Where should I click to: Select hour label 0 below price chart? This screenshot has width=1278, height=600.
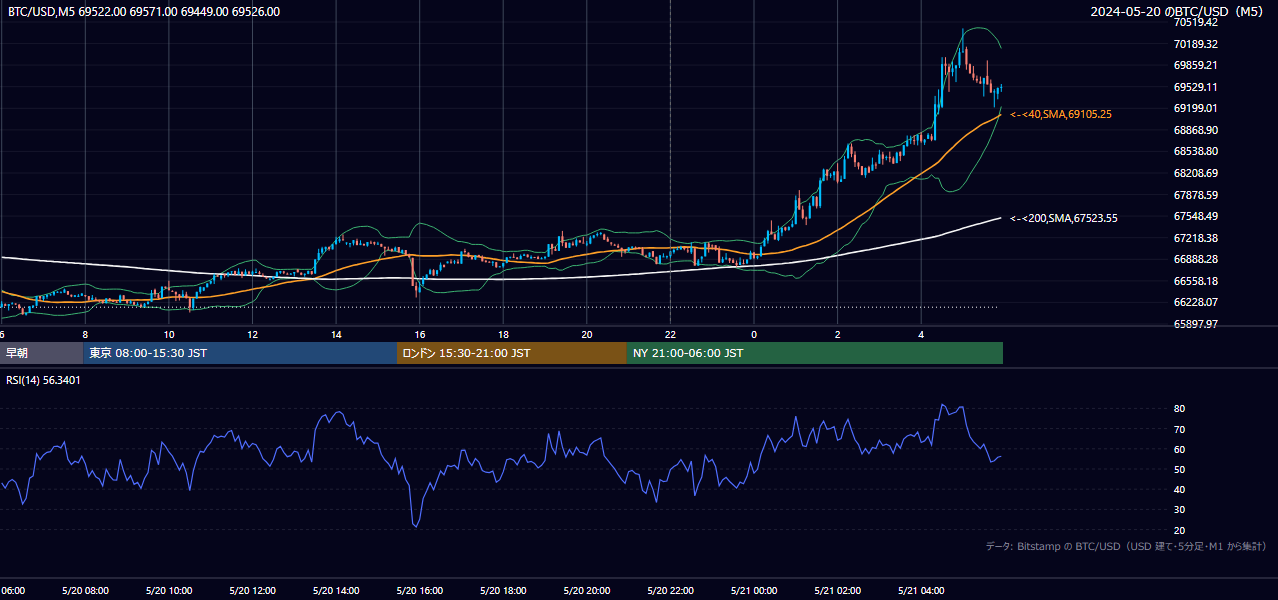click(x=754, y=335)
